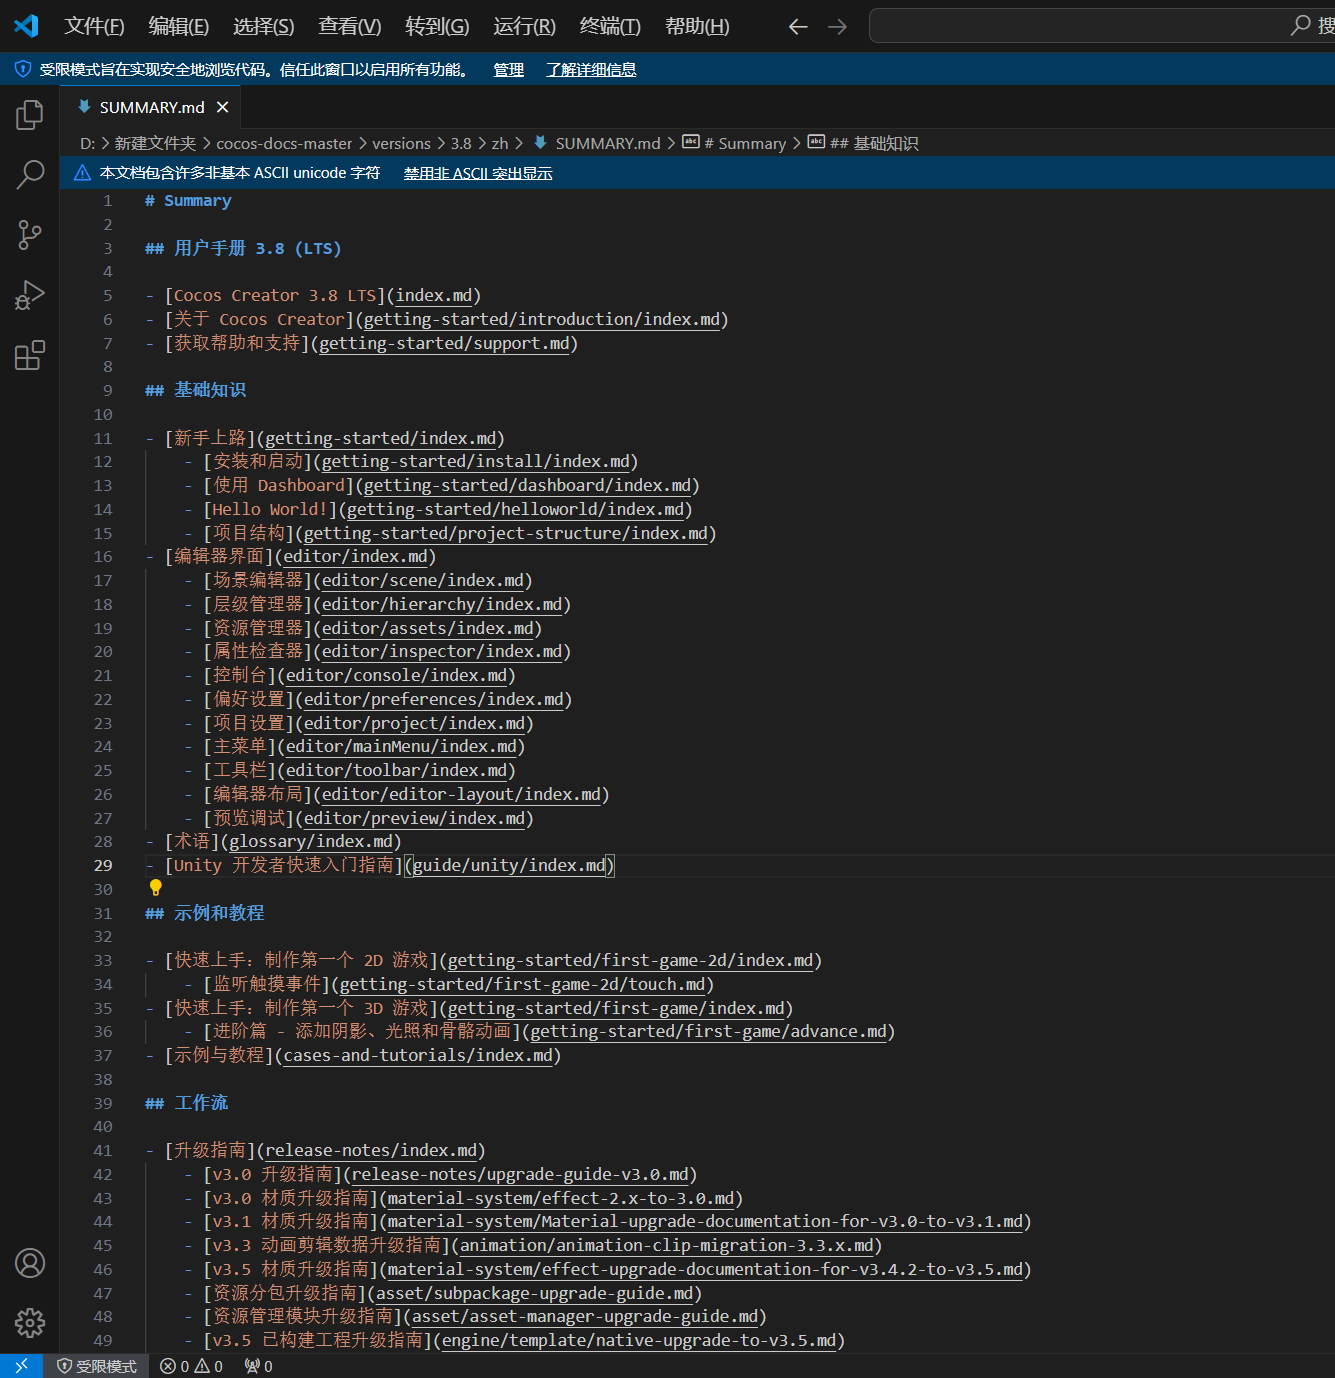Click the index.md link on line 5
Screen dimensions: 1335x1378
coord(434,296)
